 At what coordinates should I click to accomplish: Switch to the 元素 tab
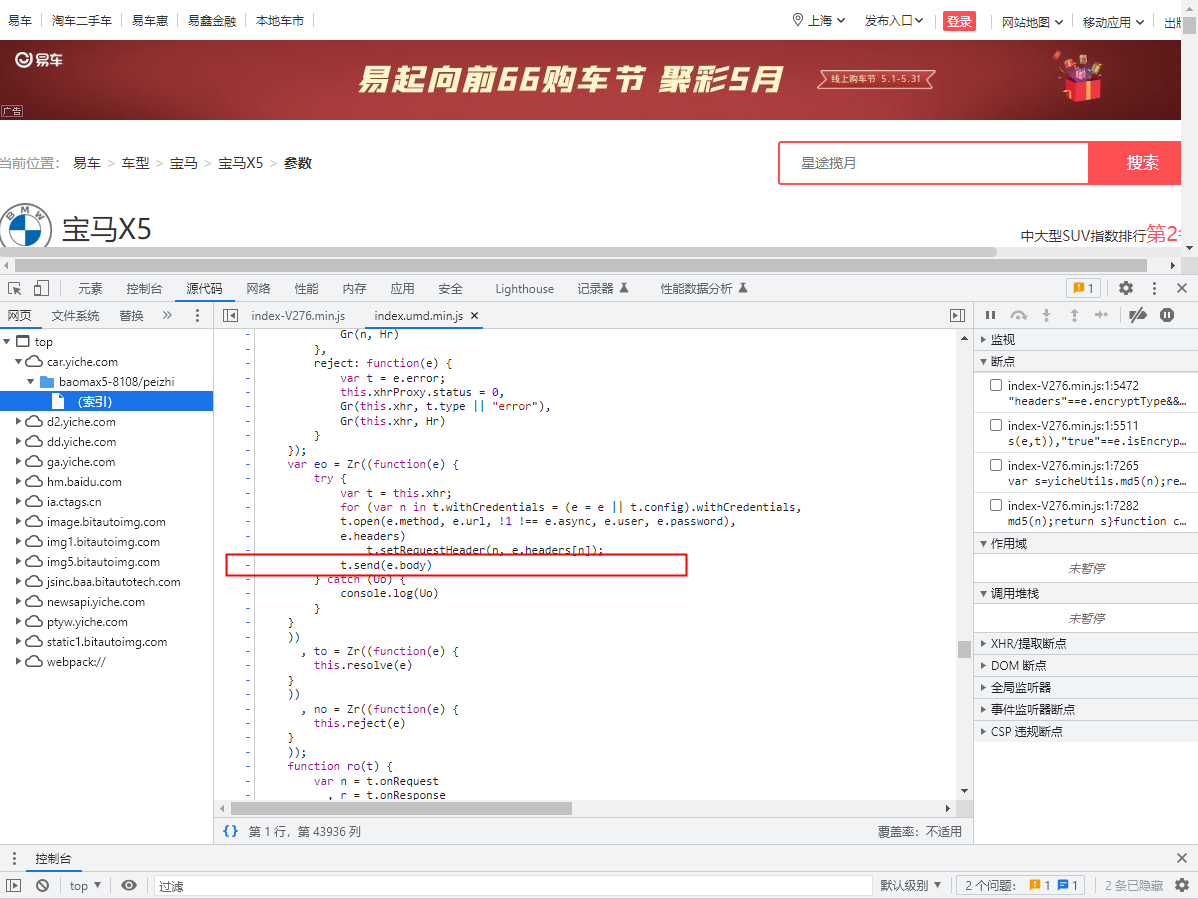tap(90, 289)
